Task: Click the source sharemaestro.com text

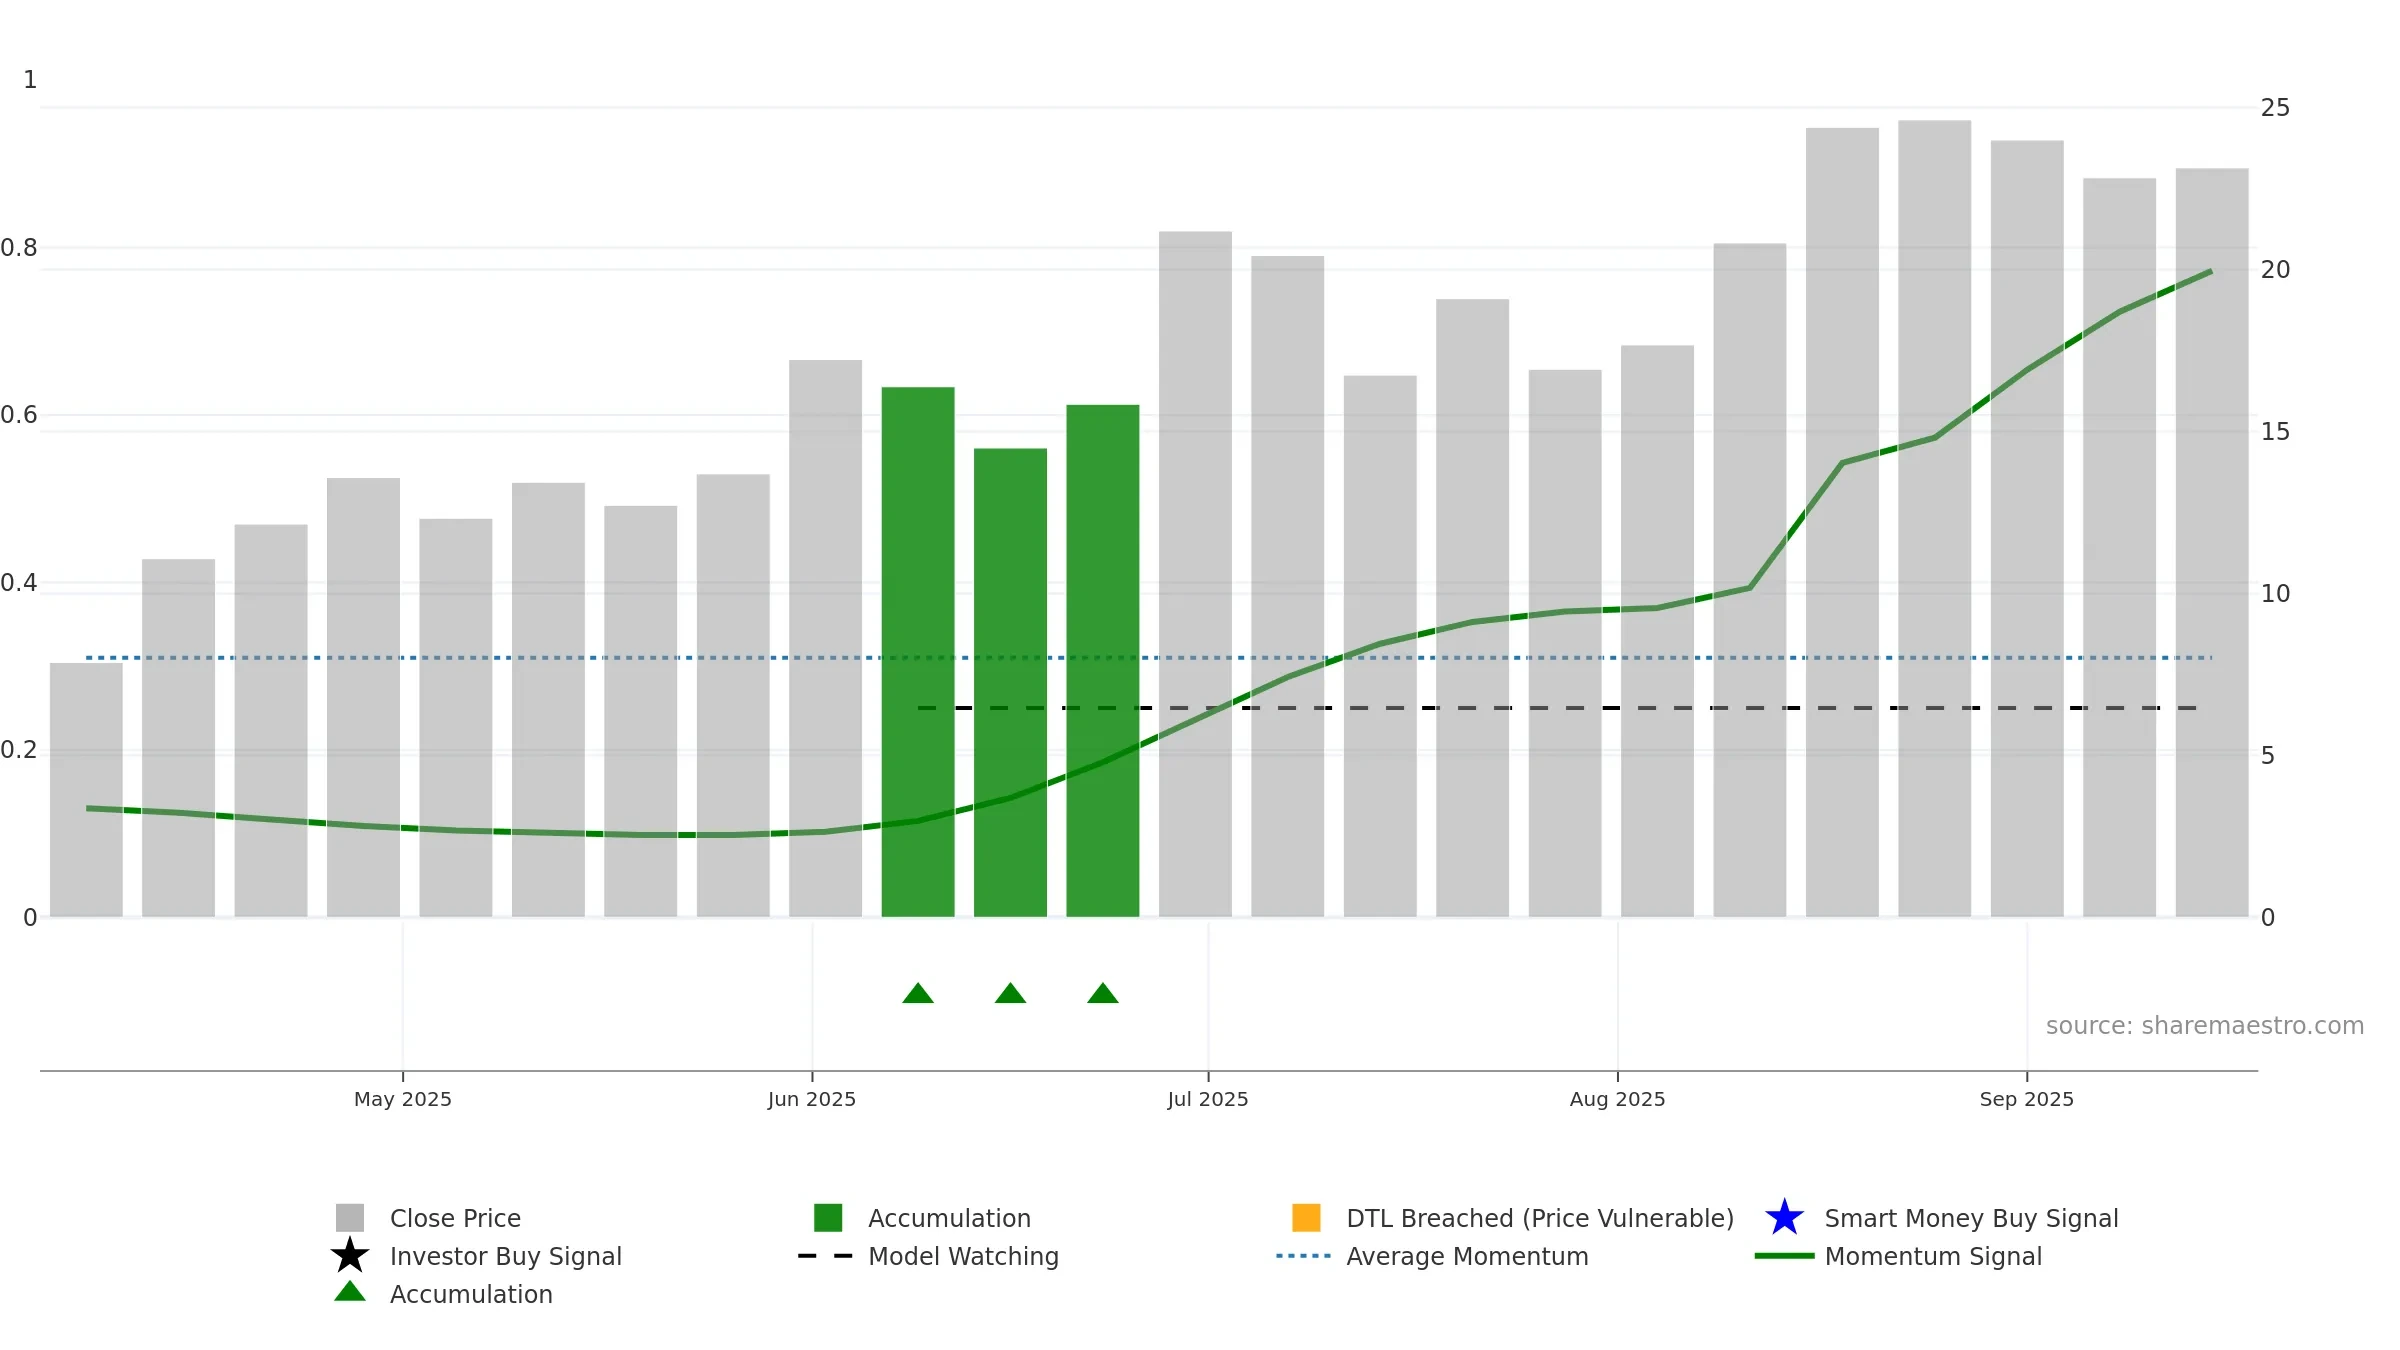Action: (2205, 1026)
